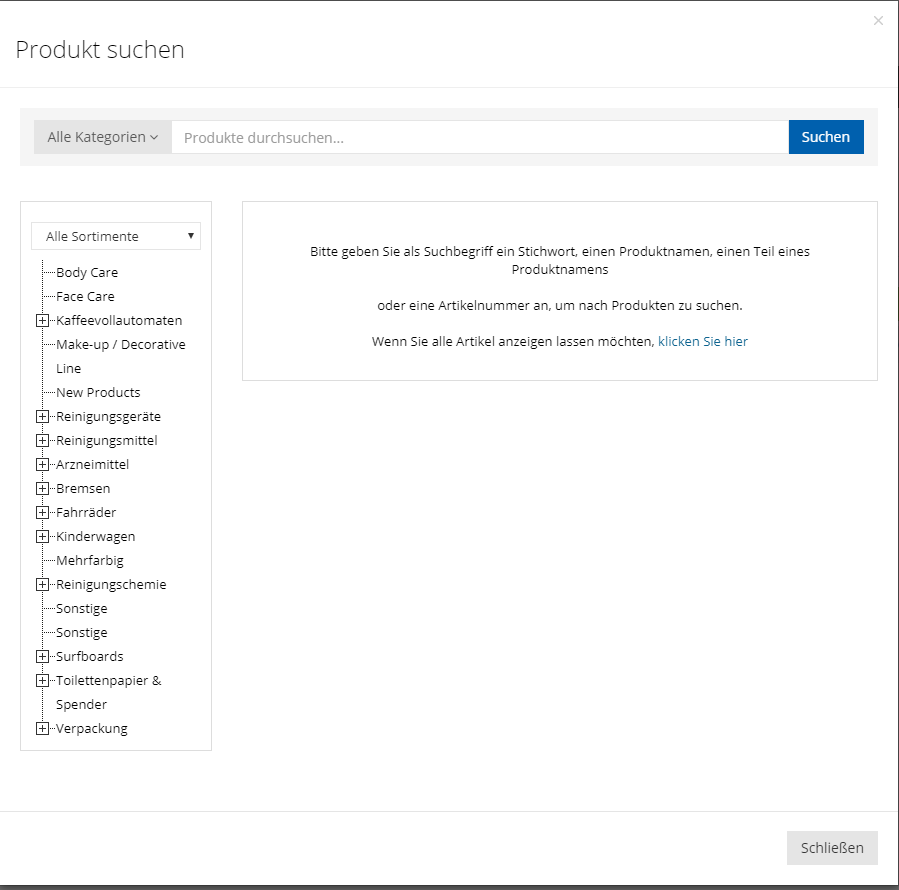
Task: Select the Mehrfarbig tree item
Action: point(90,560)
